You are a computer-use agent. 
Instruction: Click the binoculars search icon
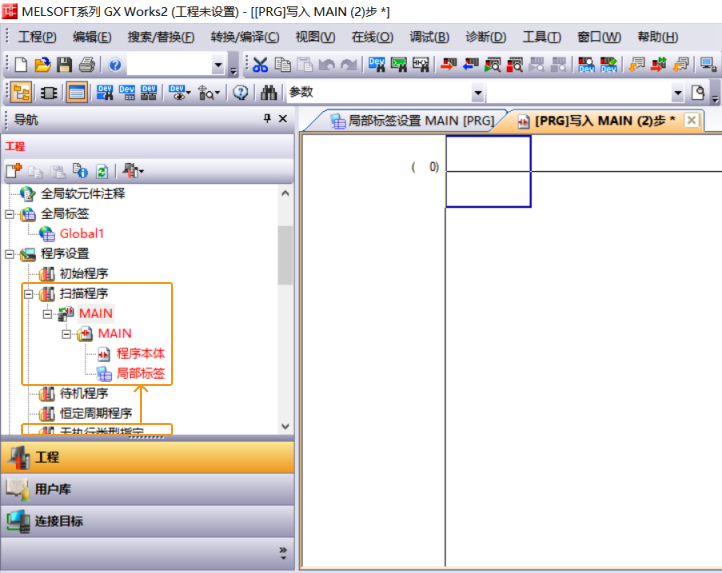pyautogui.click(x=269, y=93)
